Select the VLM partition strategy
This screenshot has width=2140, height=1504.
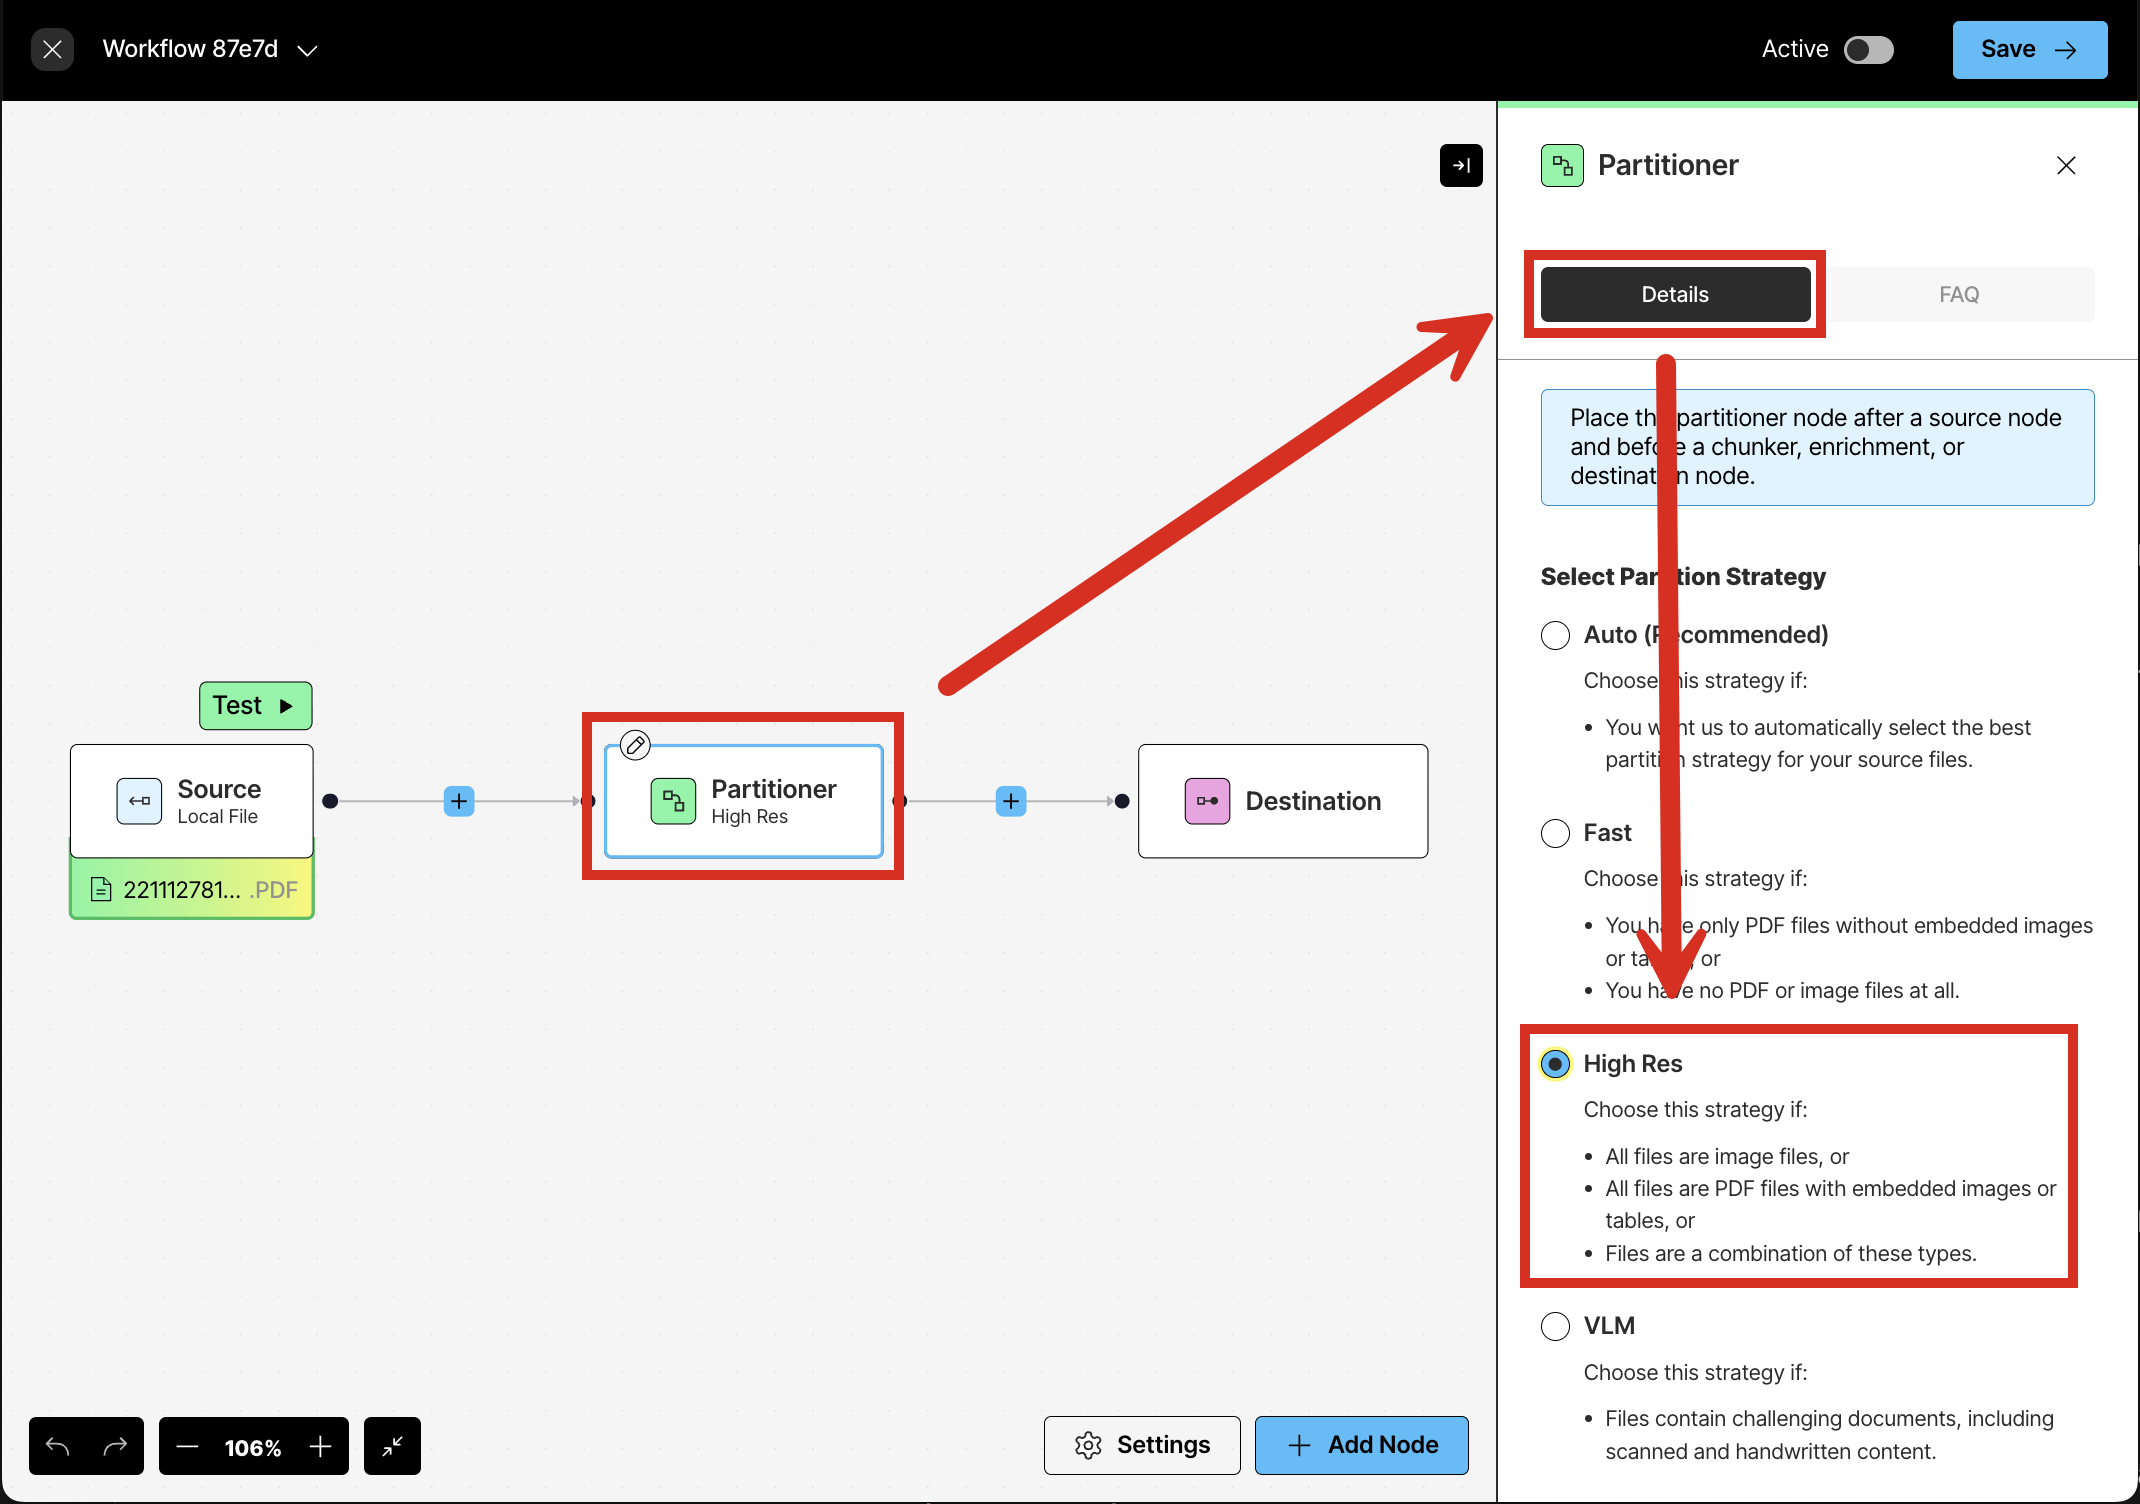1555,1326
